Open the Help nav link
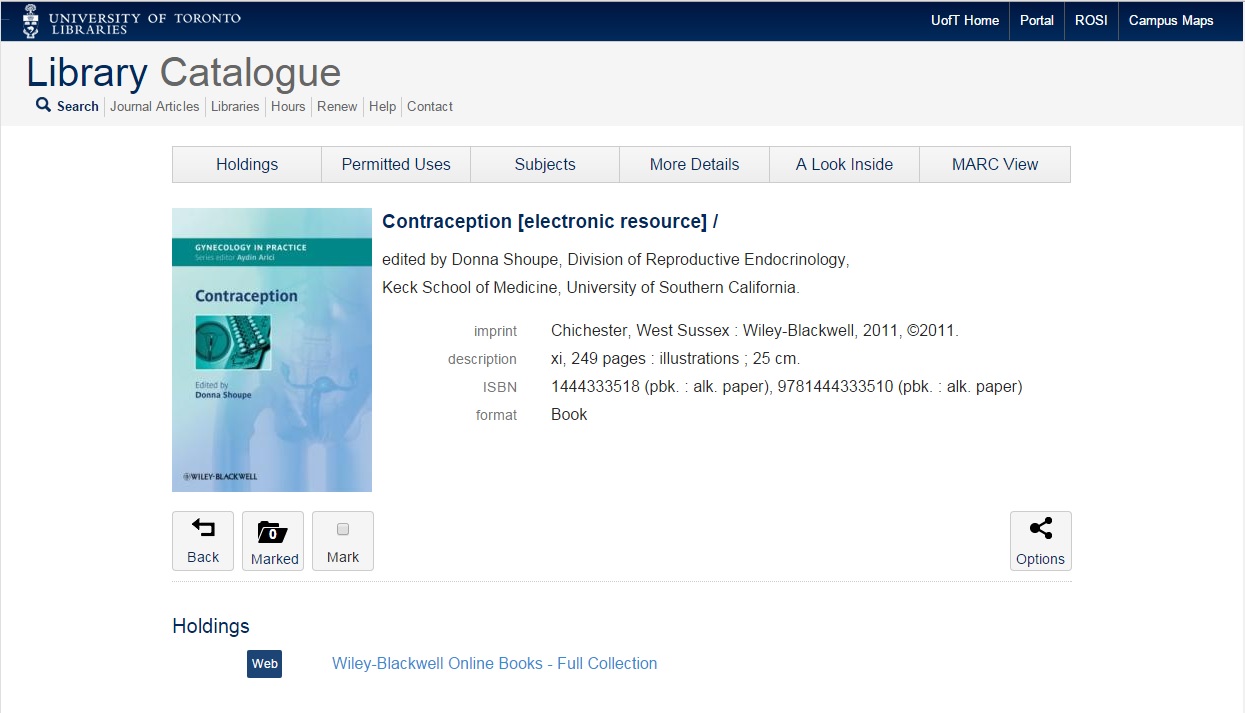1245x713 pixels. (382, 106)
